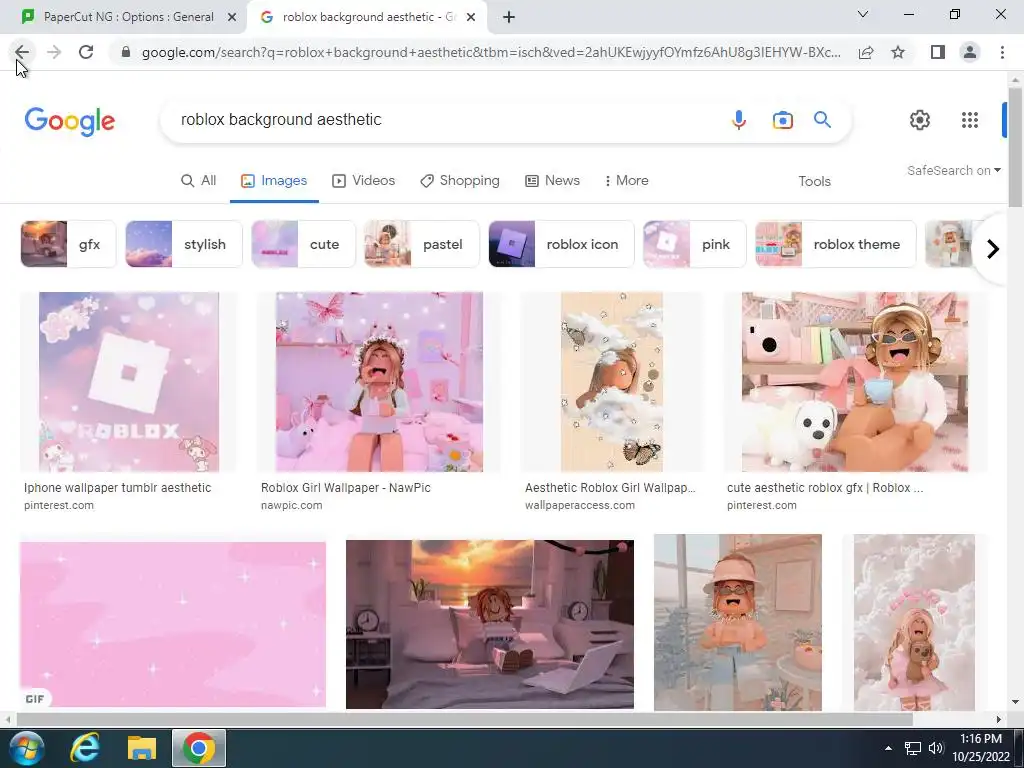This screenshot has width=1024, height=768.
Task: Start voice search with the microphone icon
Action: [x=739, y=120]
